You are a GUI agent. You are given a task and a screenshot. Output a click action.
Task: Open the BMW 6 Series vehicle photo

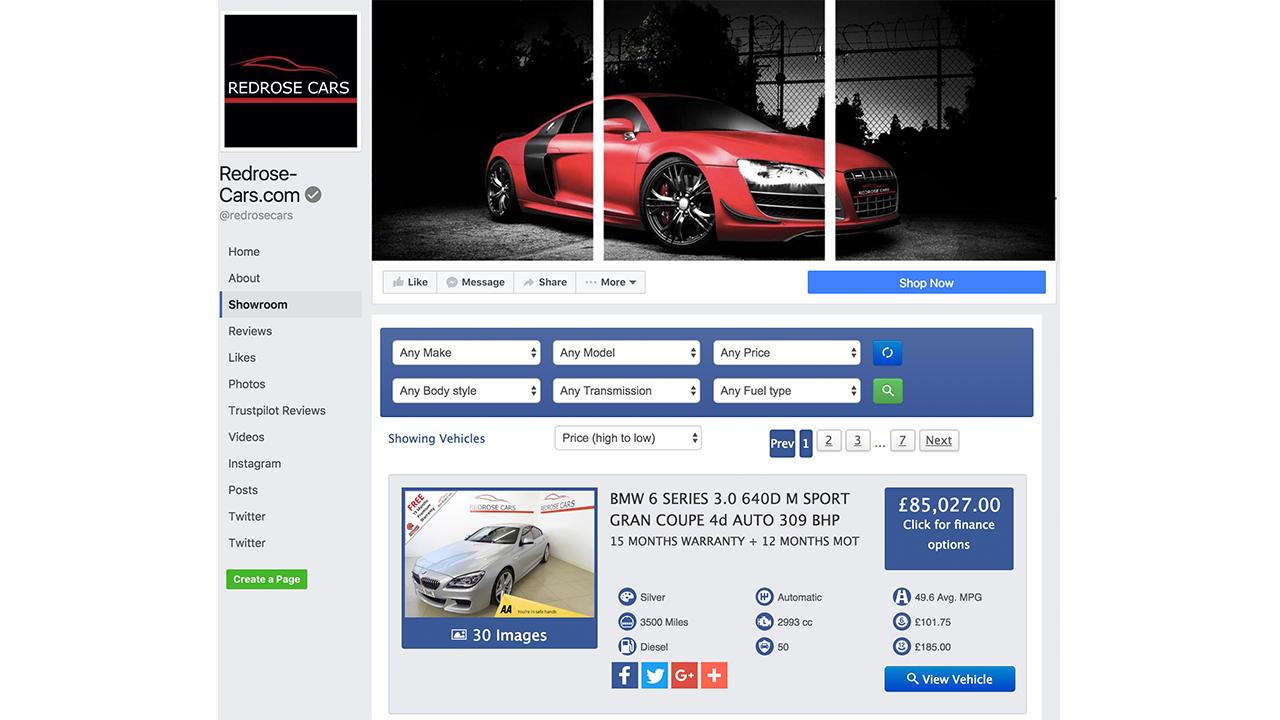[x=499, y=555]
